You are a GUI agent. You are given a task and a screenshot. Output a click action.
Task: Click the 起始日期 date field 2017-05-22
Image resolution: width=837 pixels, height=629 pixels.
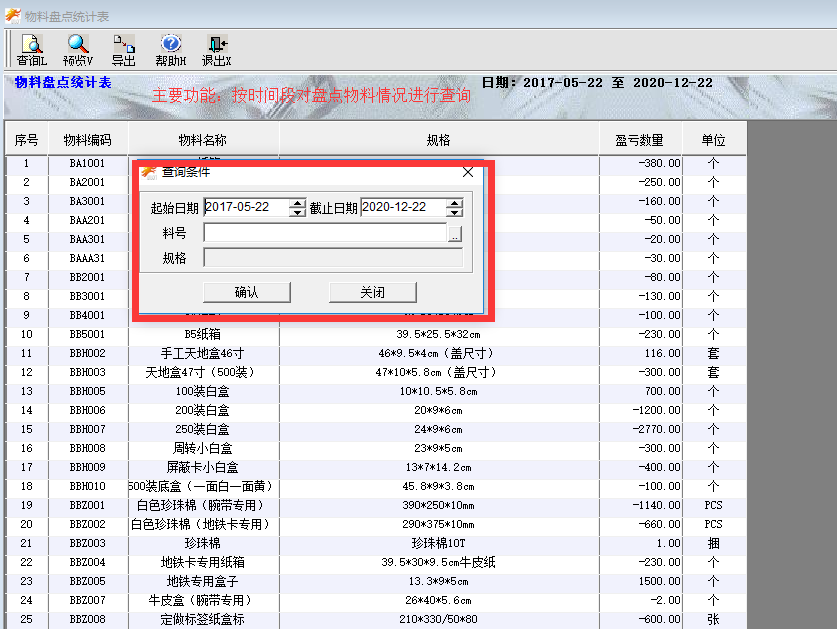point(247,207)
